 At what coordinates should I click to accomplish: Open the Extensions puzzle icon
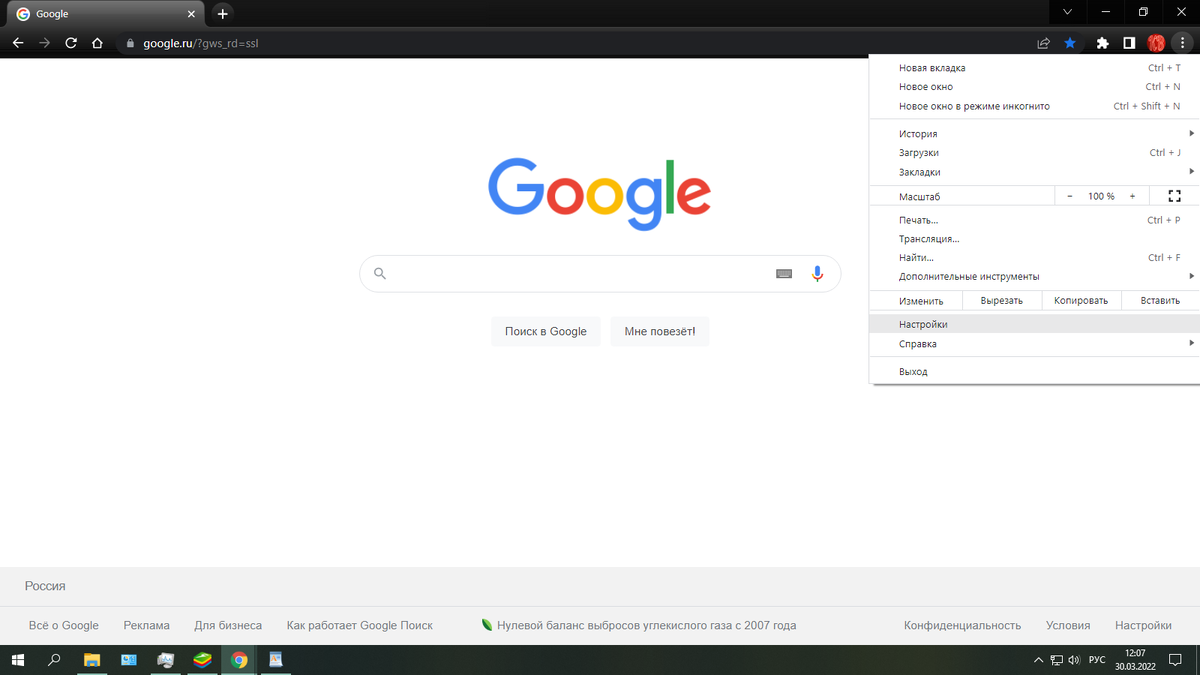click(1103, 43)
